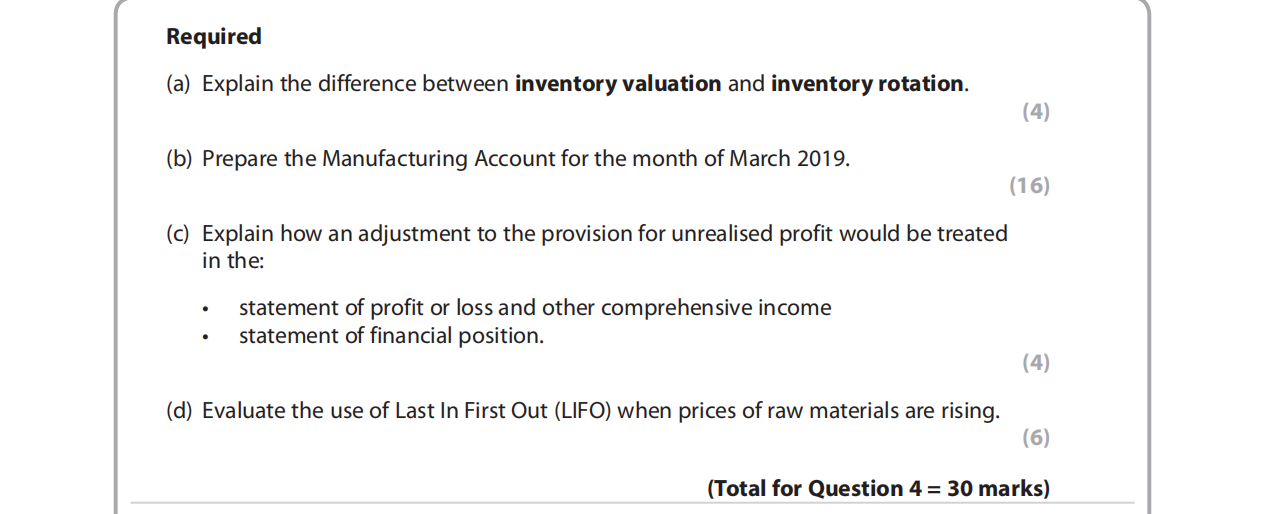Viewport: 1262px width, 514px height.
Task: Click the (6) marks indicator
Action: point(1036,438)
